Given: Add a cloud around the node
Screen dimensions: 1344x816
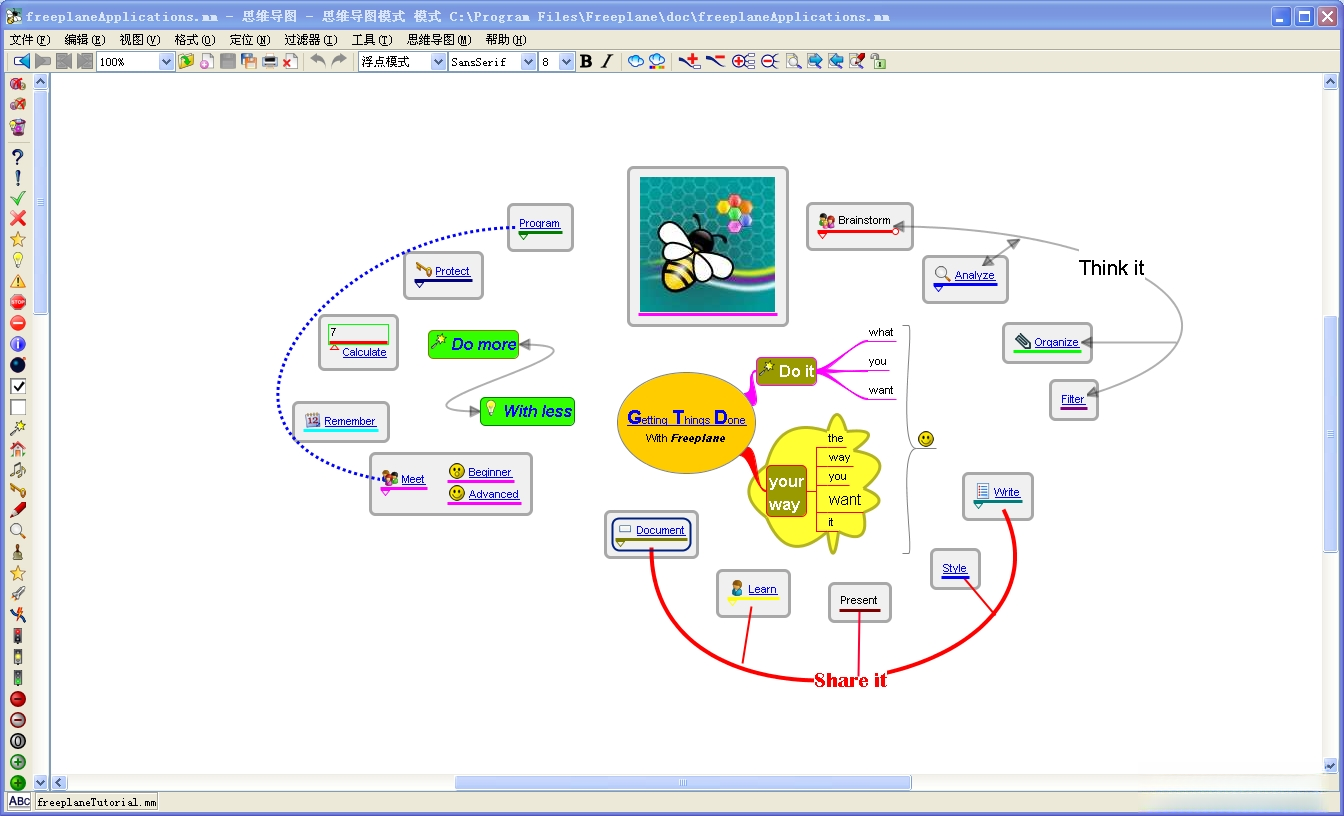Looking at the screenshot, I should click(635, 61).
